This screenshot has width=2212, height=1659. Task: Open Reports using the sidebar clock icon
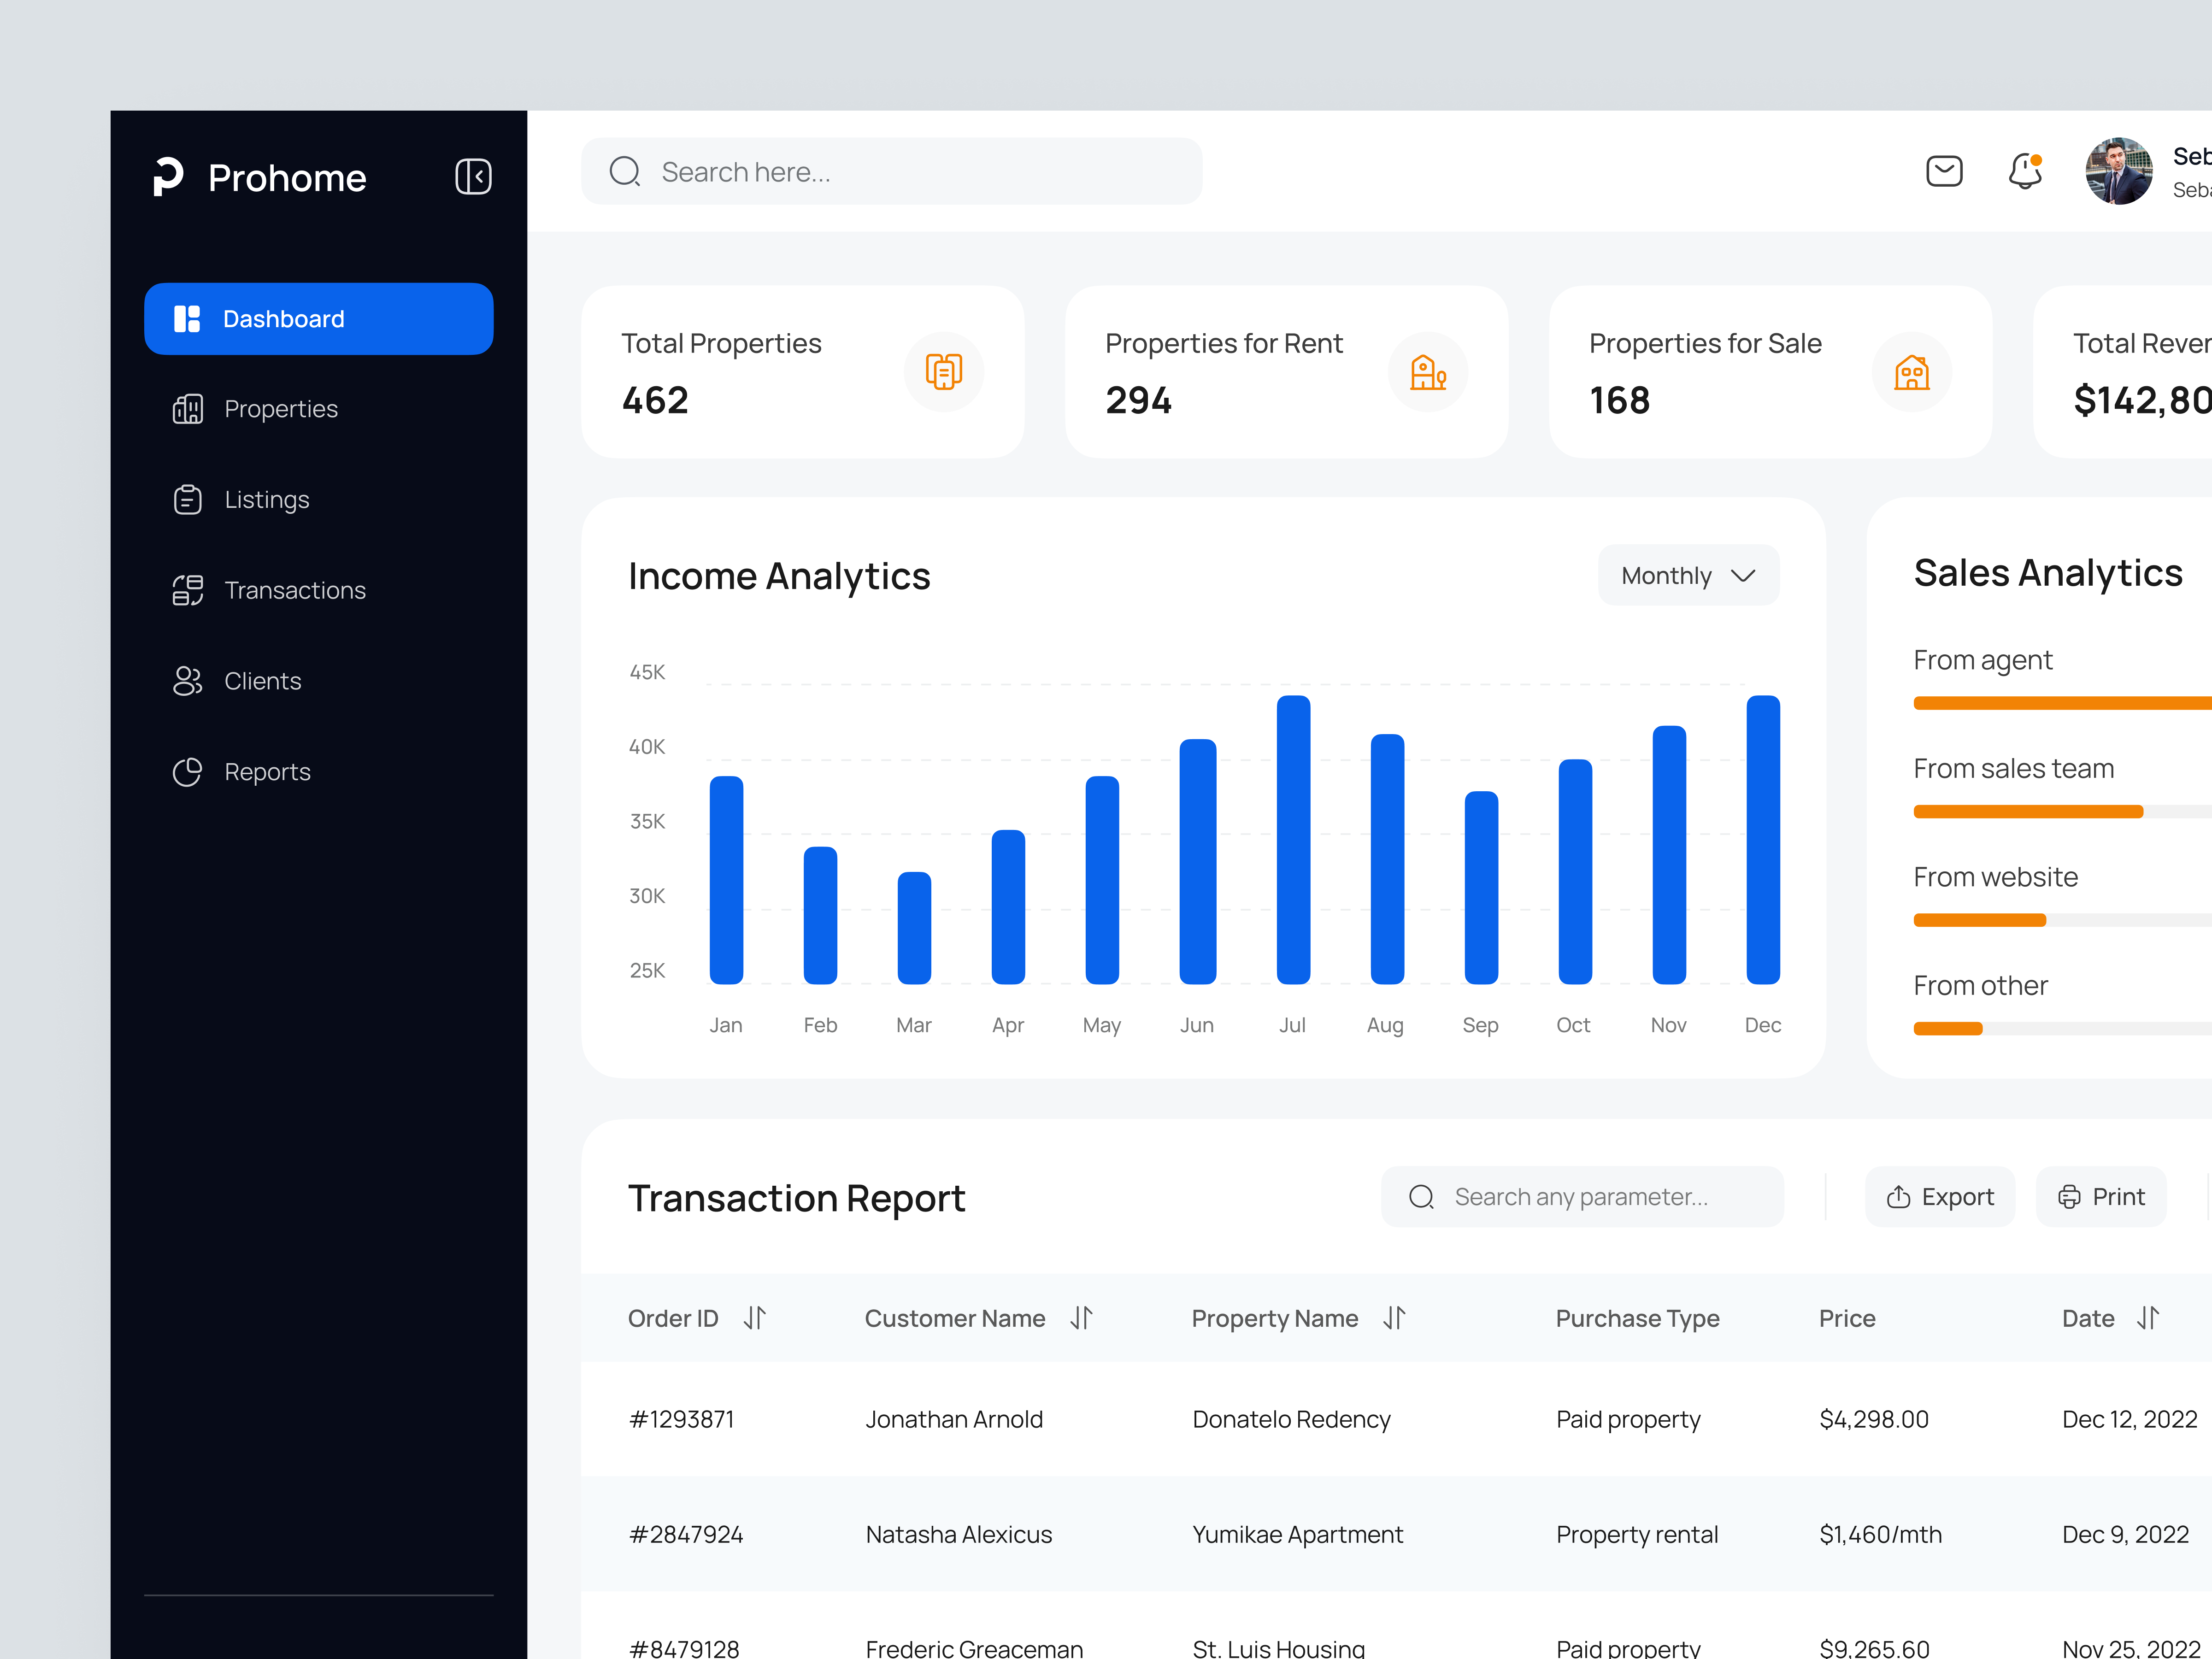point(188,771)
